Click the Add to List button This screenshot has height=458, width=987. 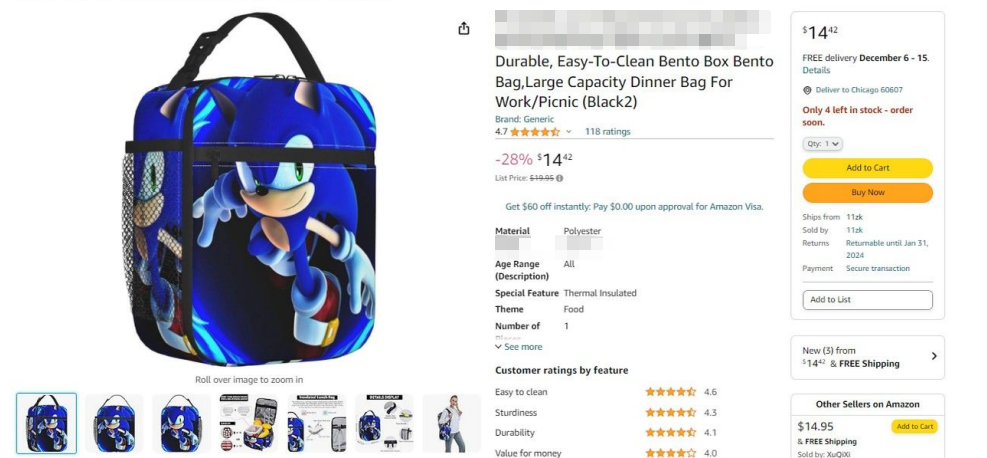(x=867, y=300)
